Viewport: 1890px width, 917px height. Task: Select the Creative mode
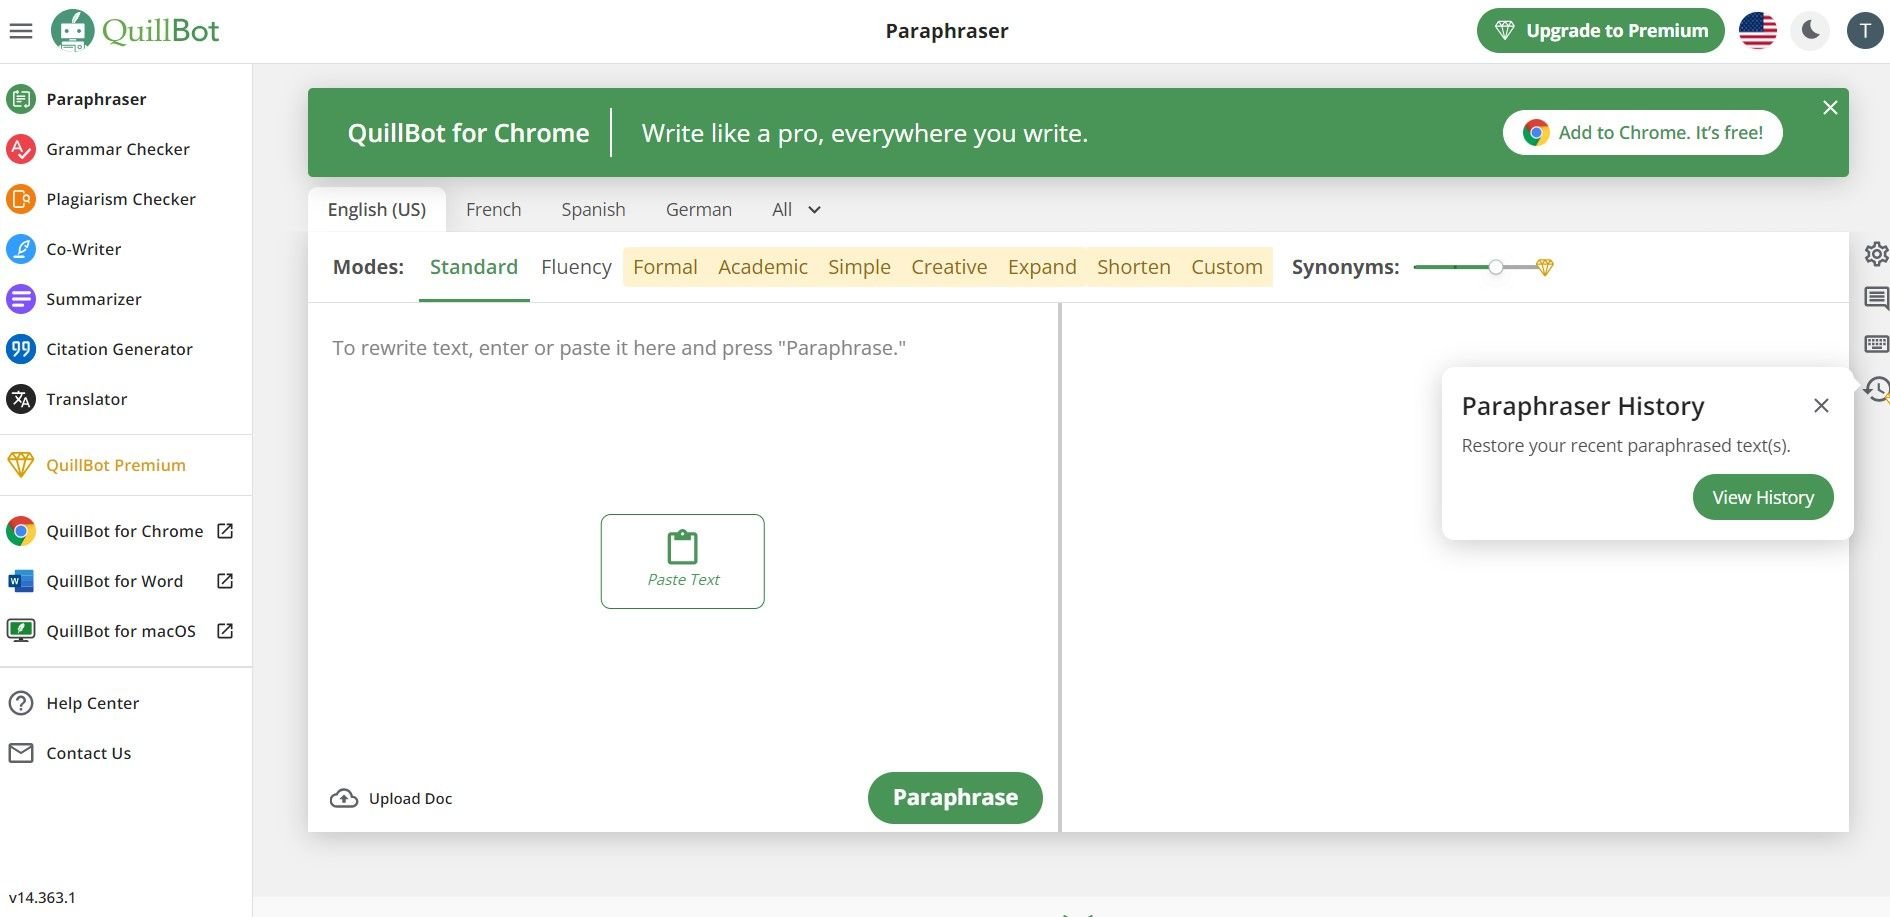tap(949, 267)
